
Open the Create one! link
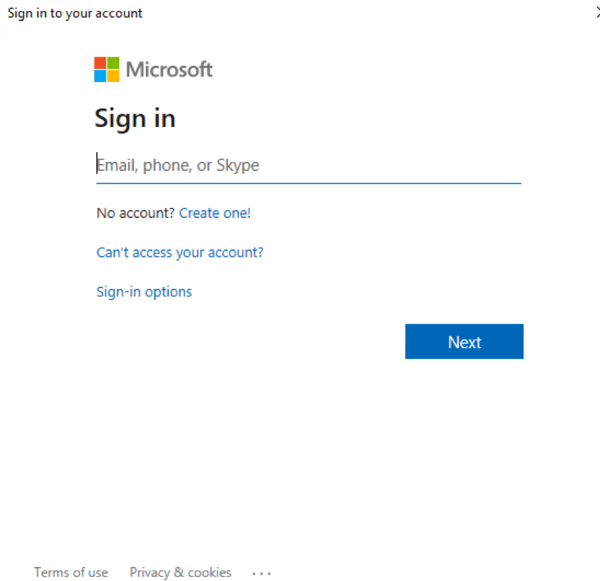tap(215, 213)
